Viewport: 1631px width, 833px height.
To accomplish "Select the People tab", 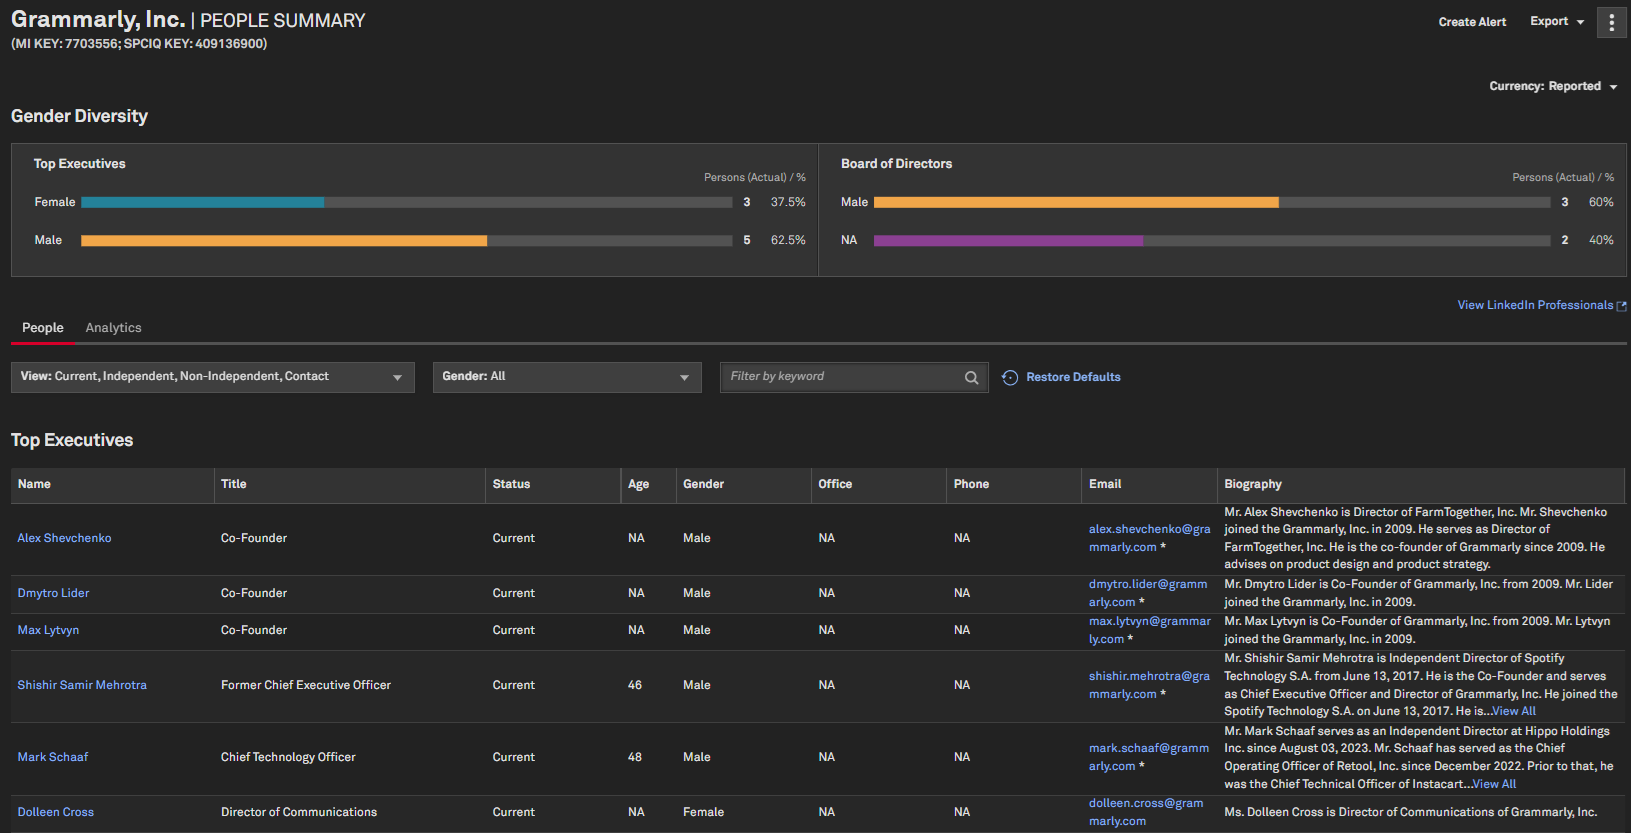I will (43, 328).
